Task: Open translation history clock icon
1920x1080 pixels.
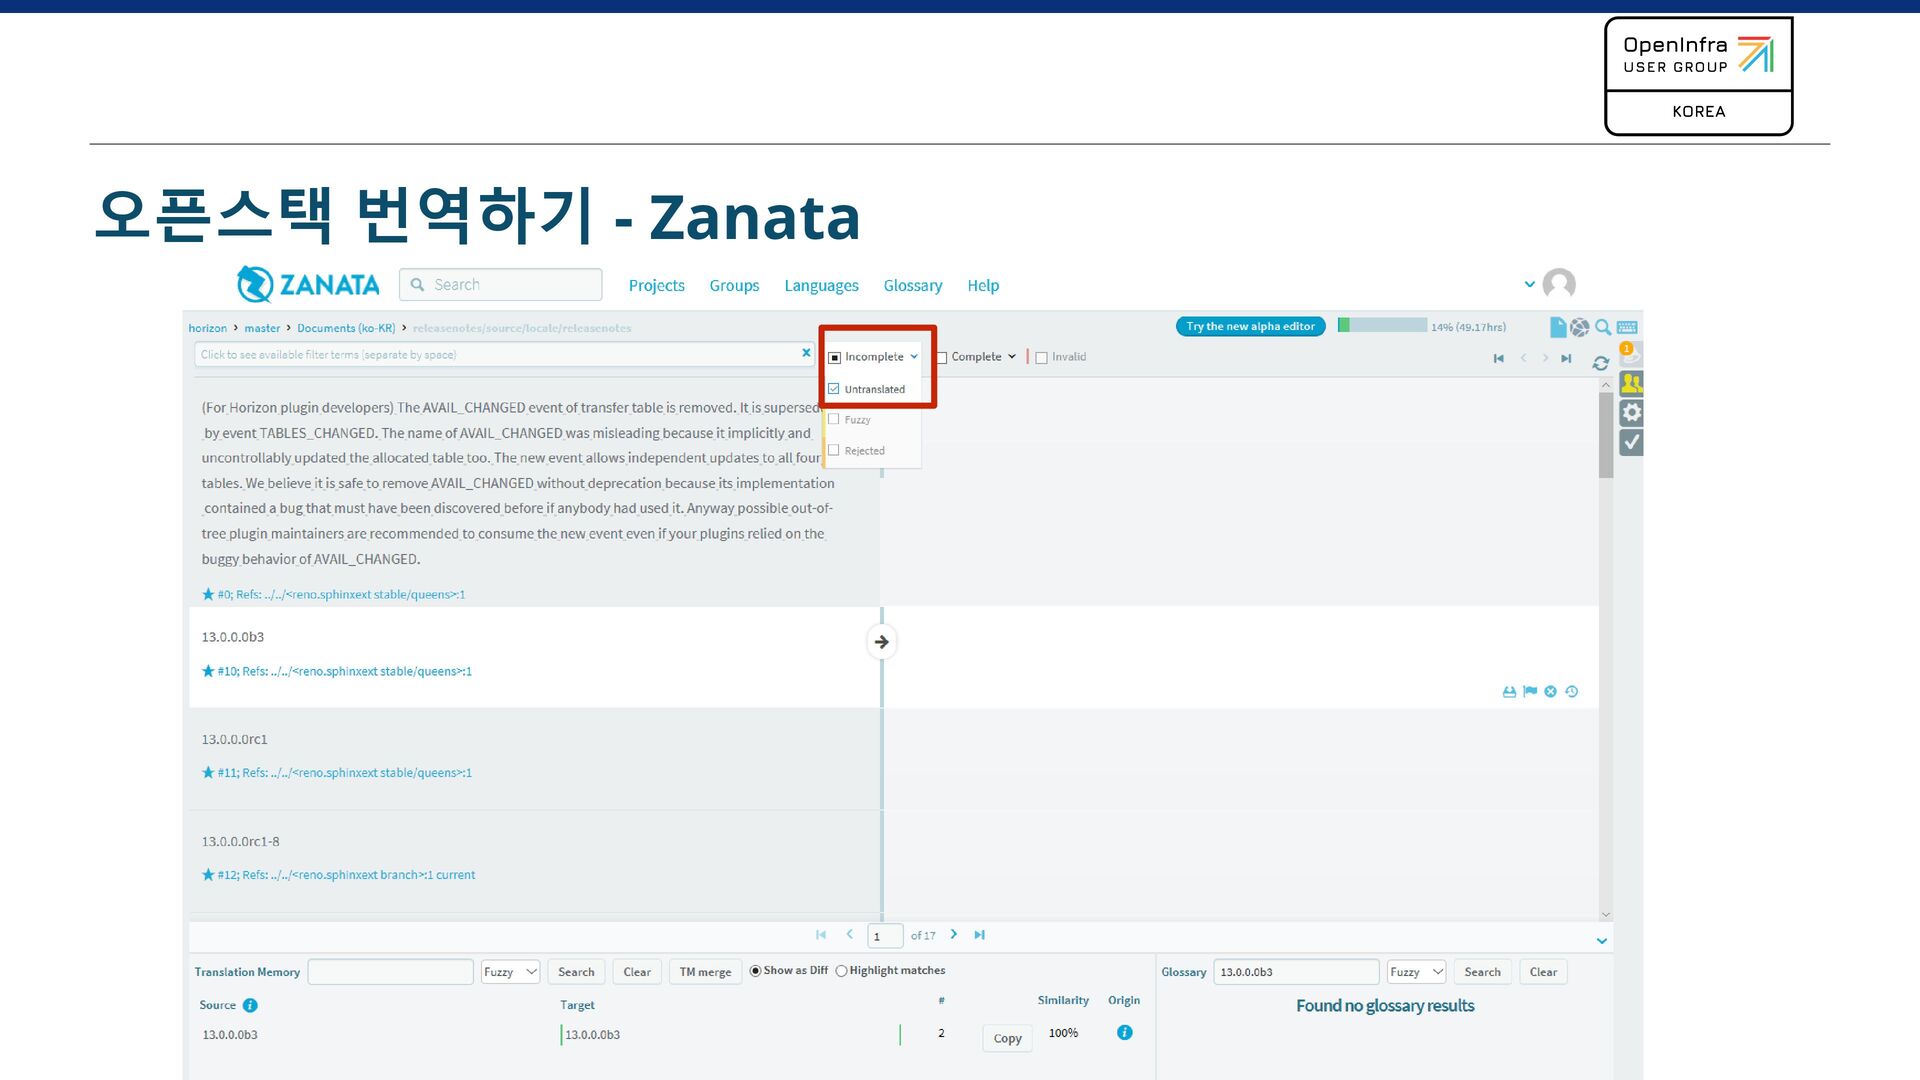Action: (1571, 691)
